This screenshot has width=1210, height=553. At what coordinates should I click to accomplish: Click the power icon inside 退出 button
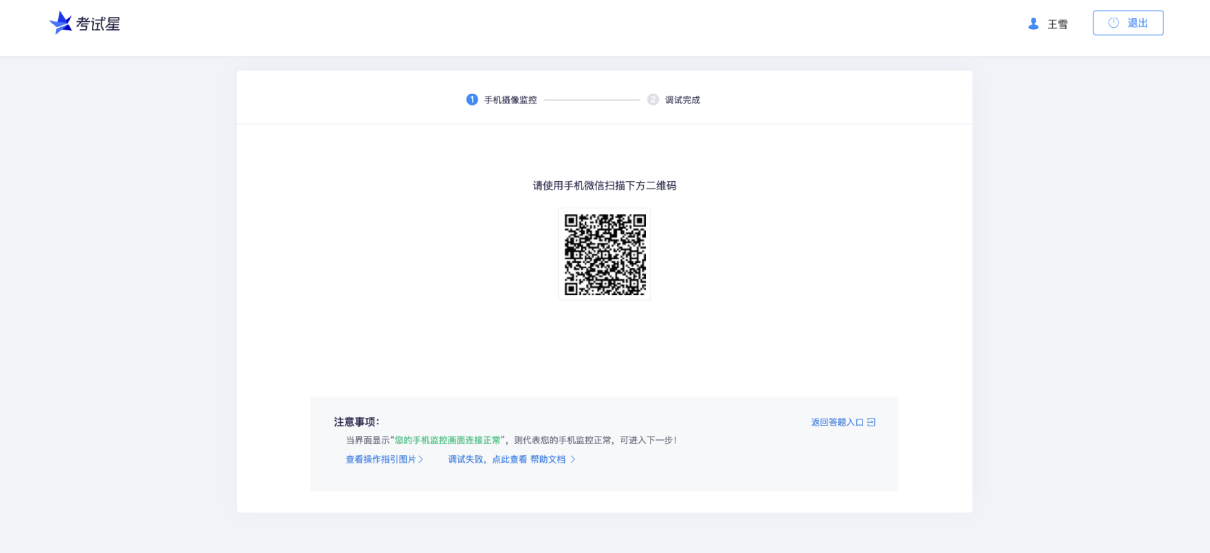point(1114,23)
